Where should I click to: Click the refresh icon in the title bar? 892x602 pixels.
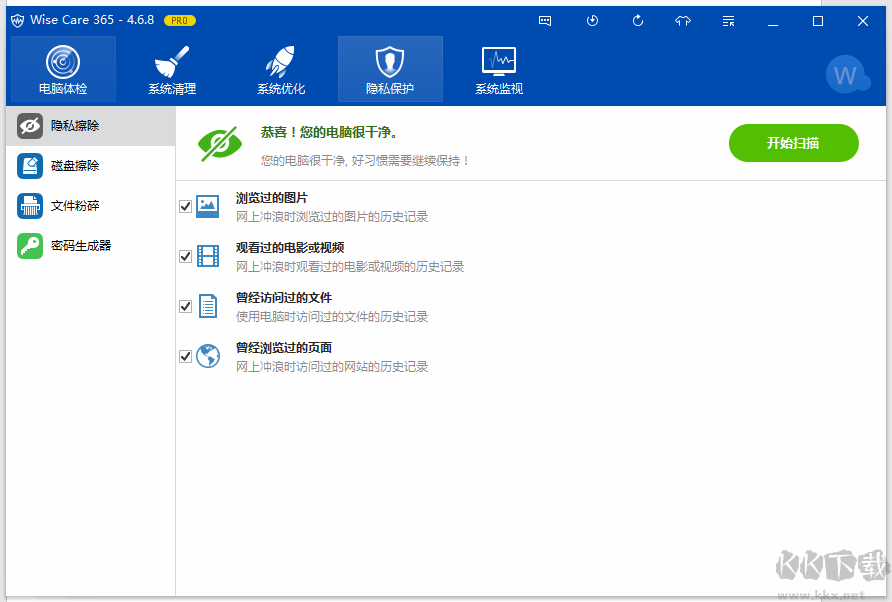(637, 20)
